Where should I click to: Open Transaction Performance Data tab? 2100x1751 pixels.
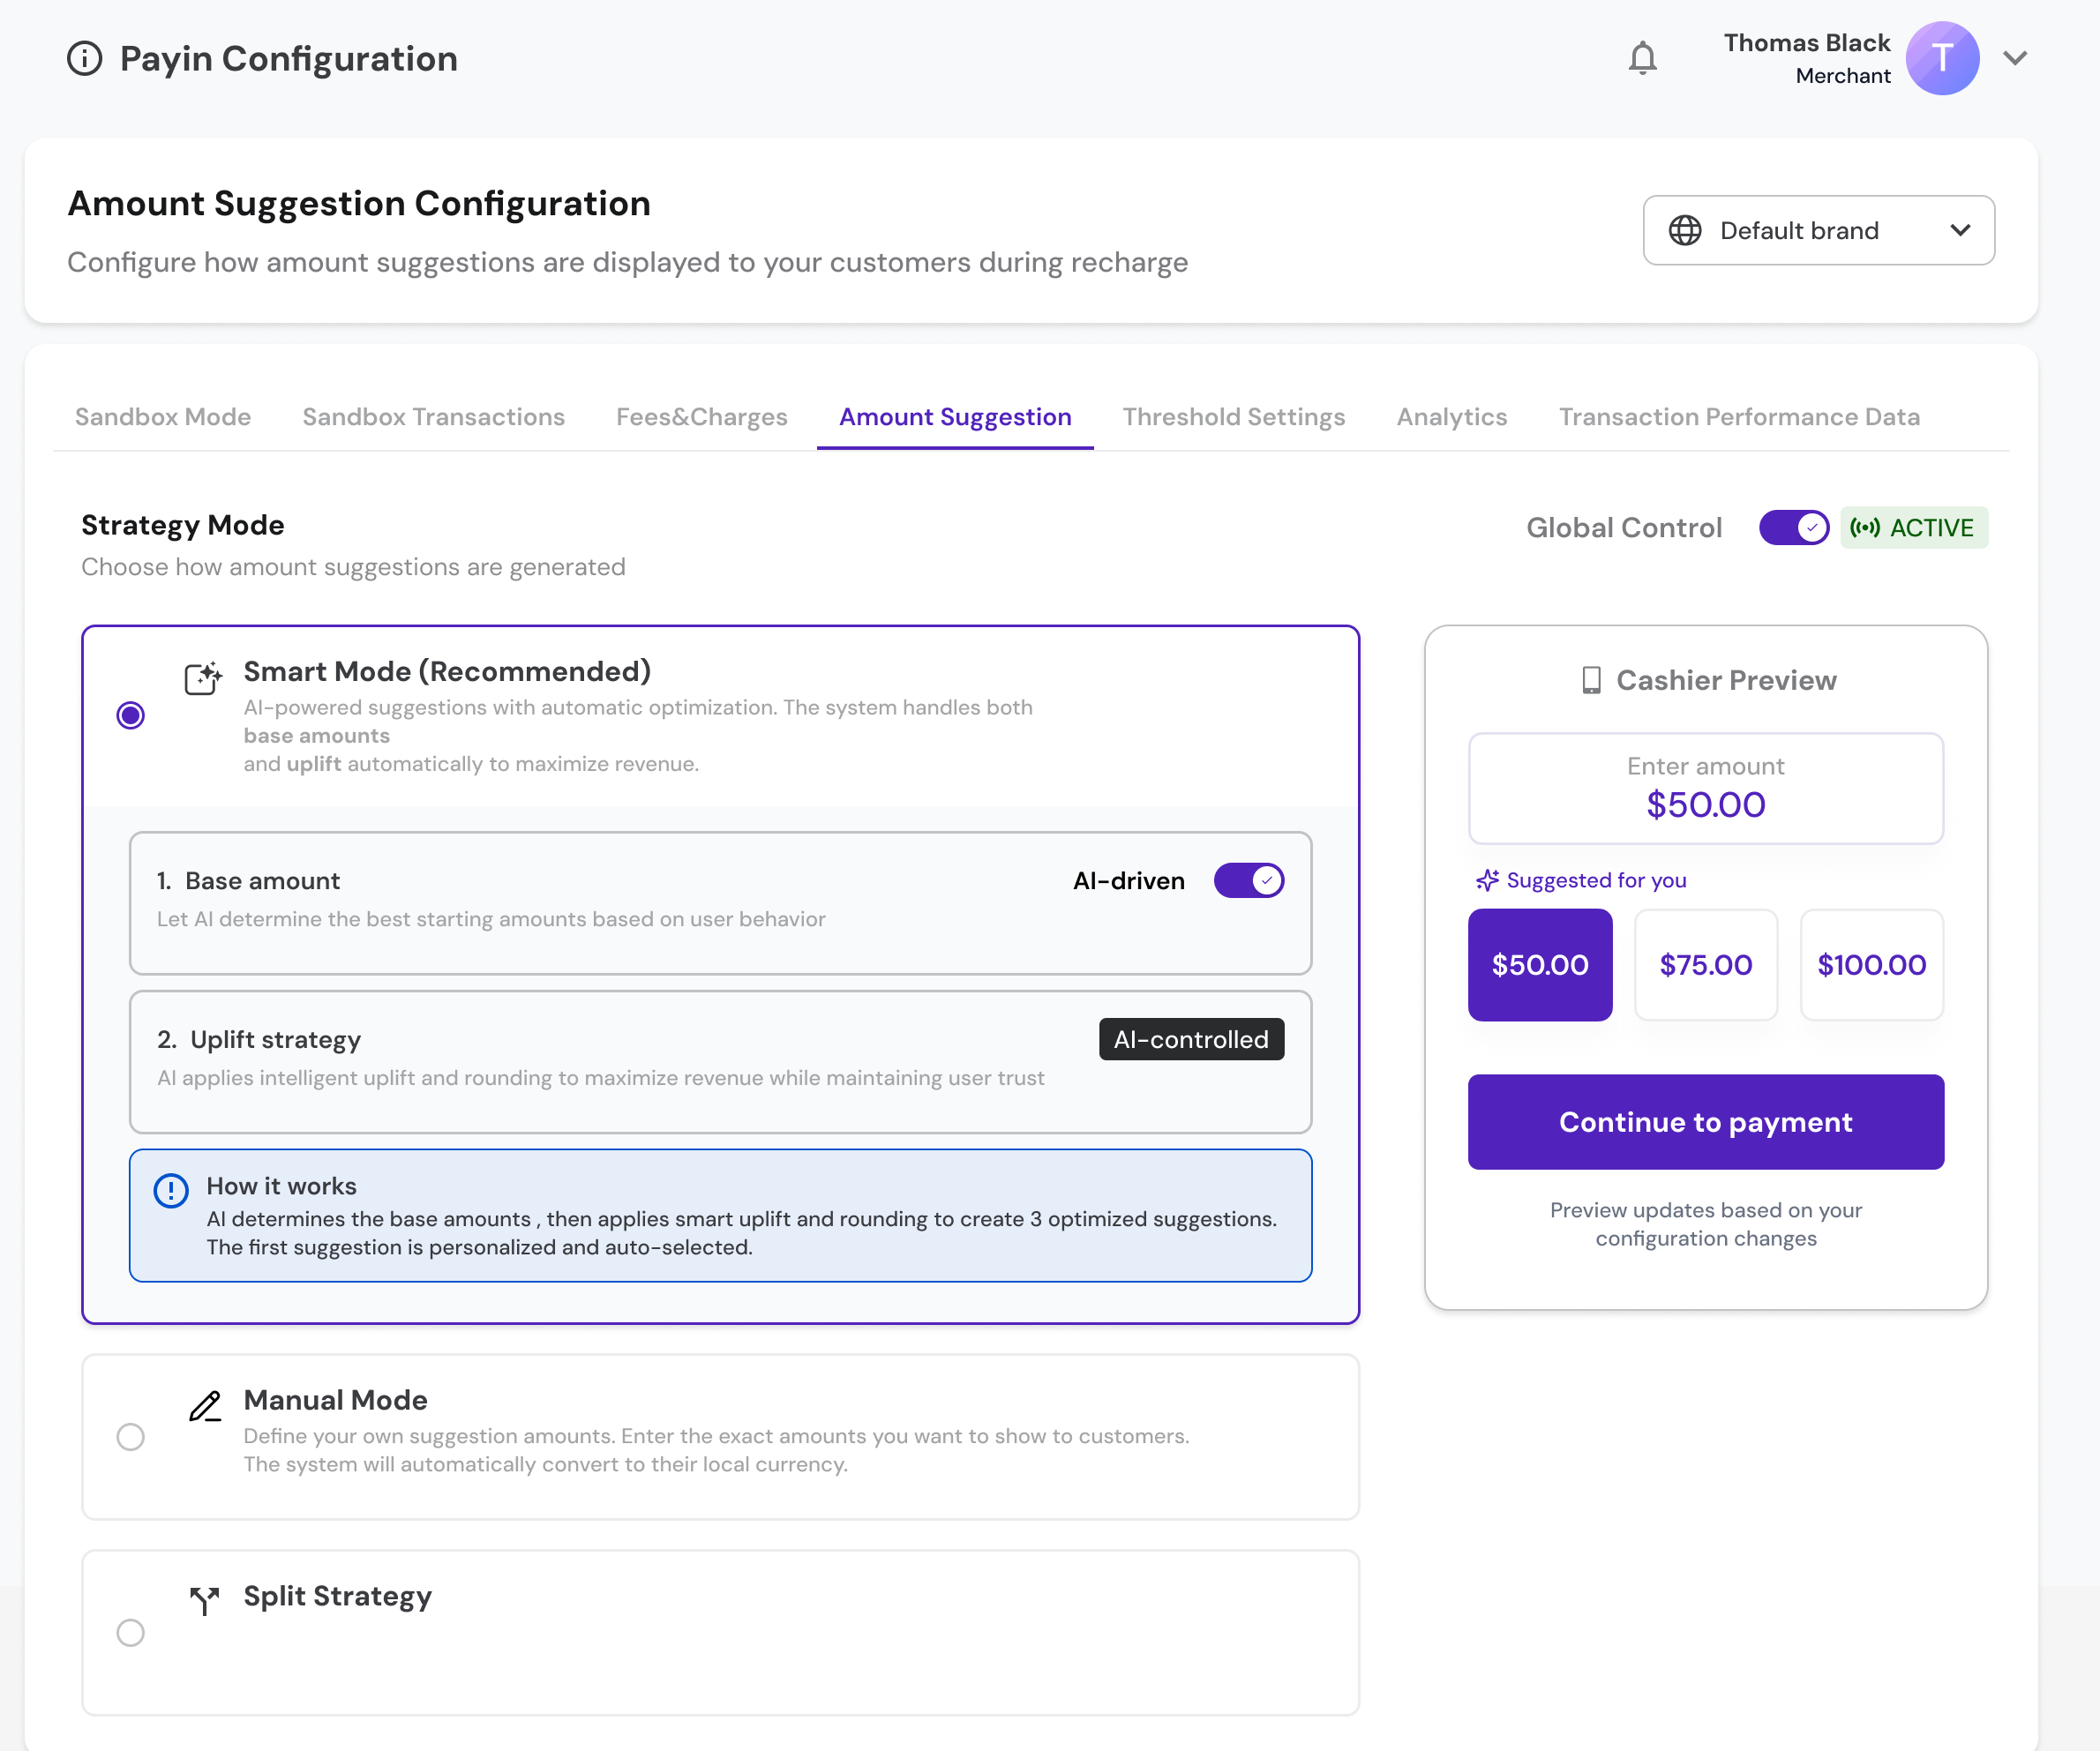point(1739,417)
